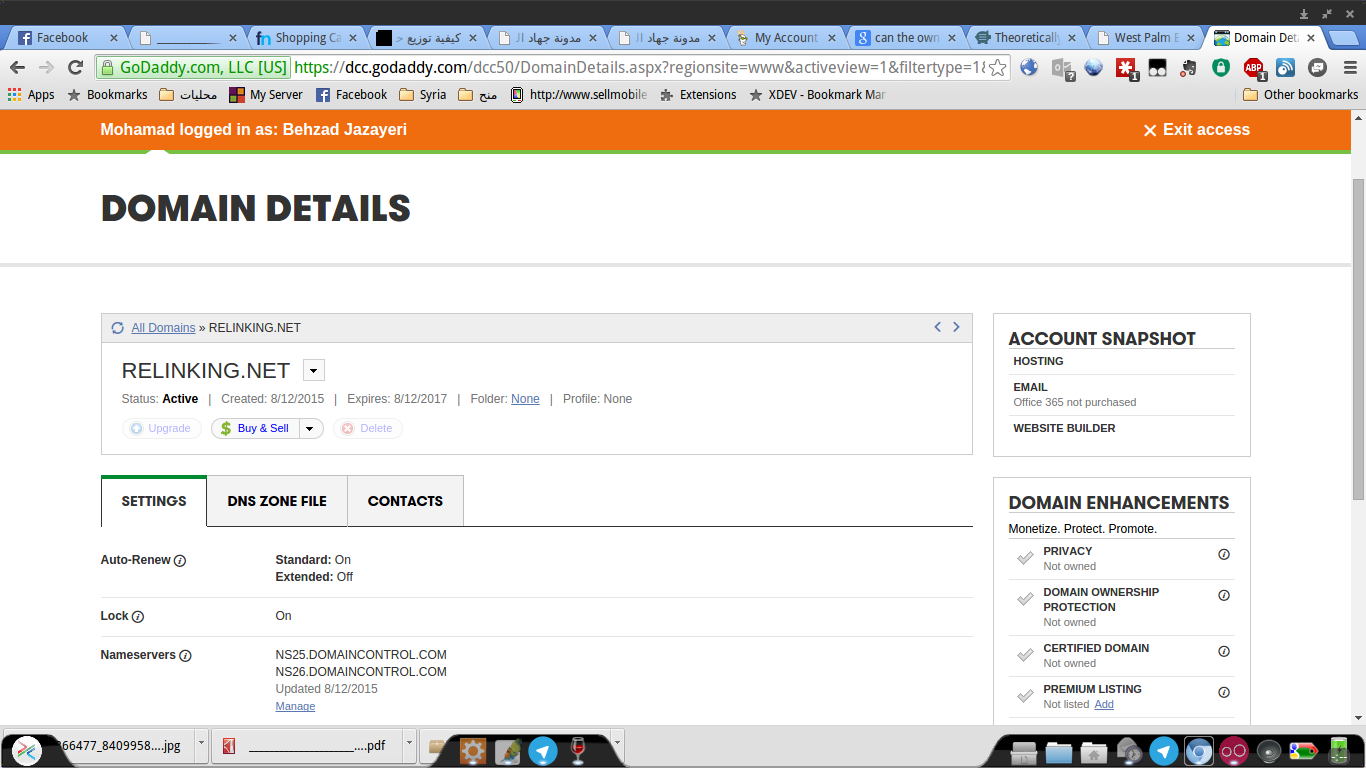
Task: Refresh the domain list icon beside All Domains
Action: [x=118, y=328]
